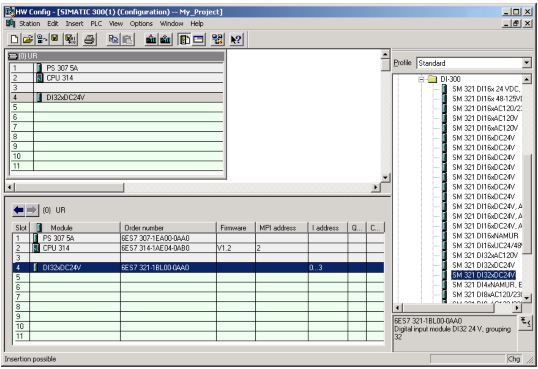This screenshot has height=369, width=538.
Task: Click rack horizontal scrollbar thumb
Action: point(69,187)
